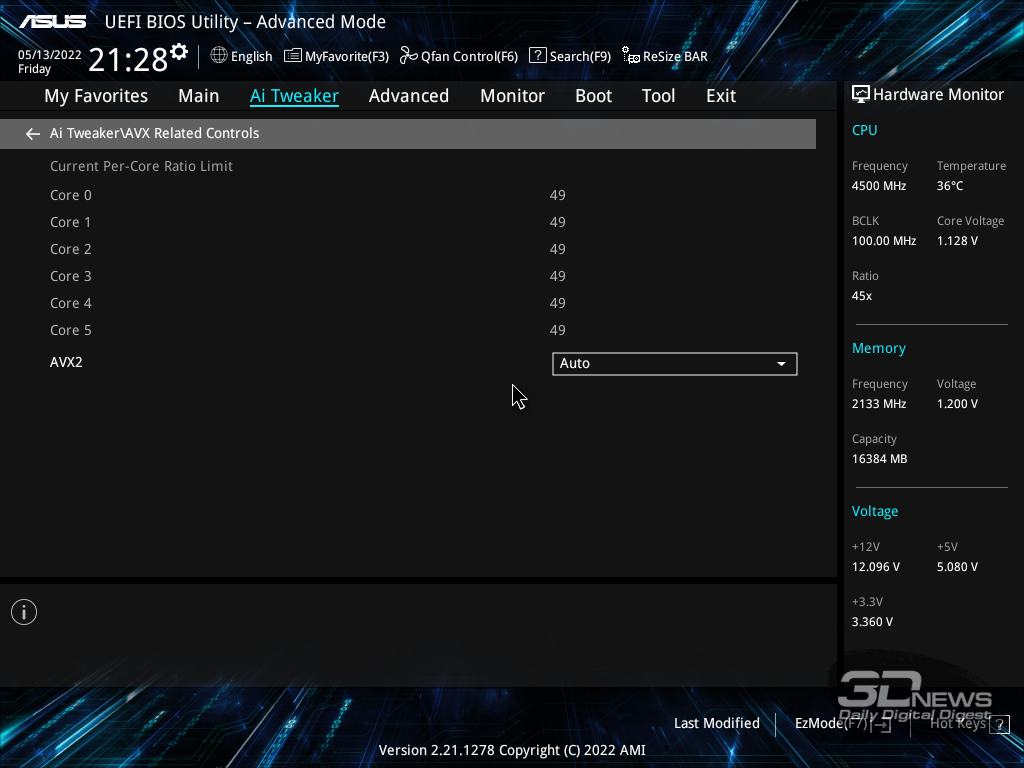
Task: Click memory voltage value 1.200 V
Action: pyautogui.click(x=957, y=404)
